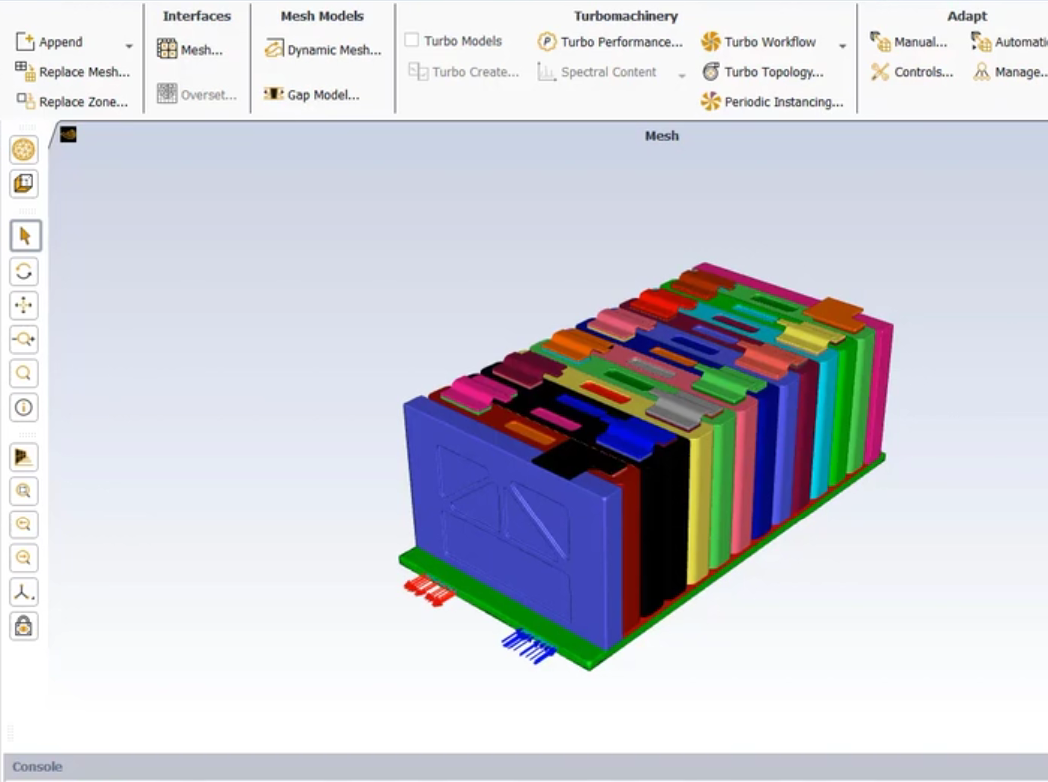1048x782 pixels.
Task: Click the black and gold view icon below the probe tool
Action: pyautogui.click(x=24, y=457)
